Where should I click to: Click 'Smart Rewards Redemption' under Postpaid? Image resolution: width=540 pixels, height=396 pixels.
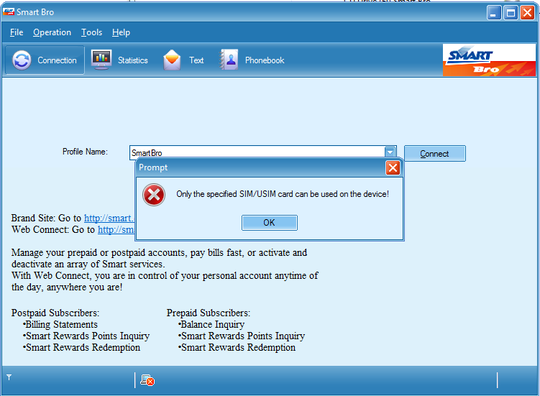point(82,347)
